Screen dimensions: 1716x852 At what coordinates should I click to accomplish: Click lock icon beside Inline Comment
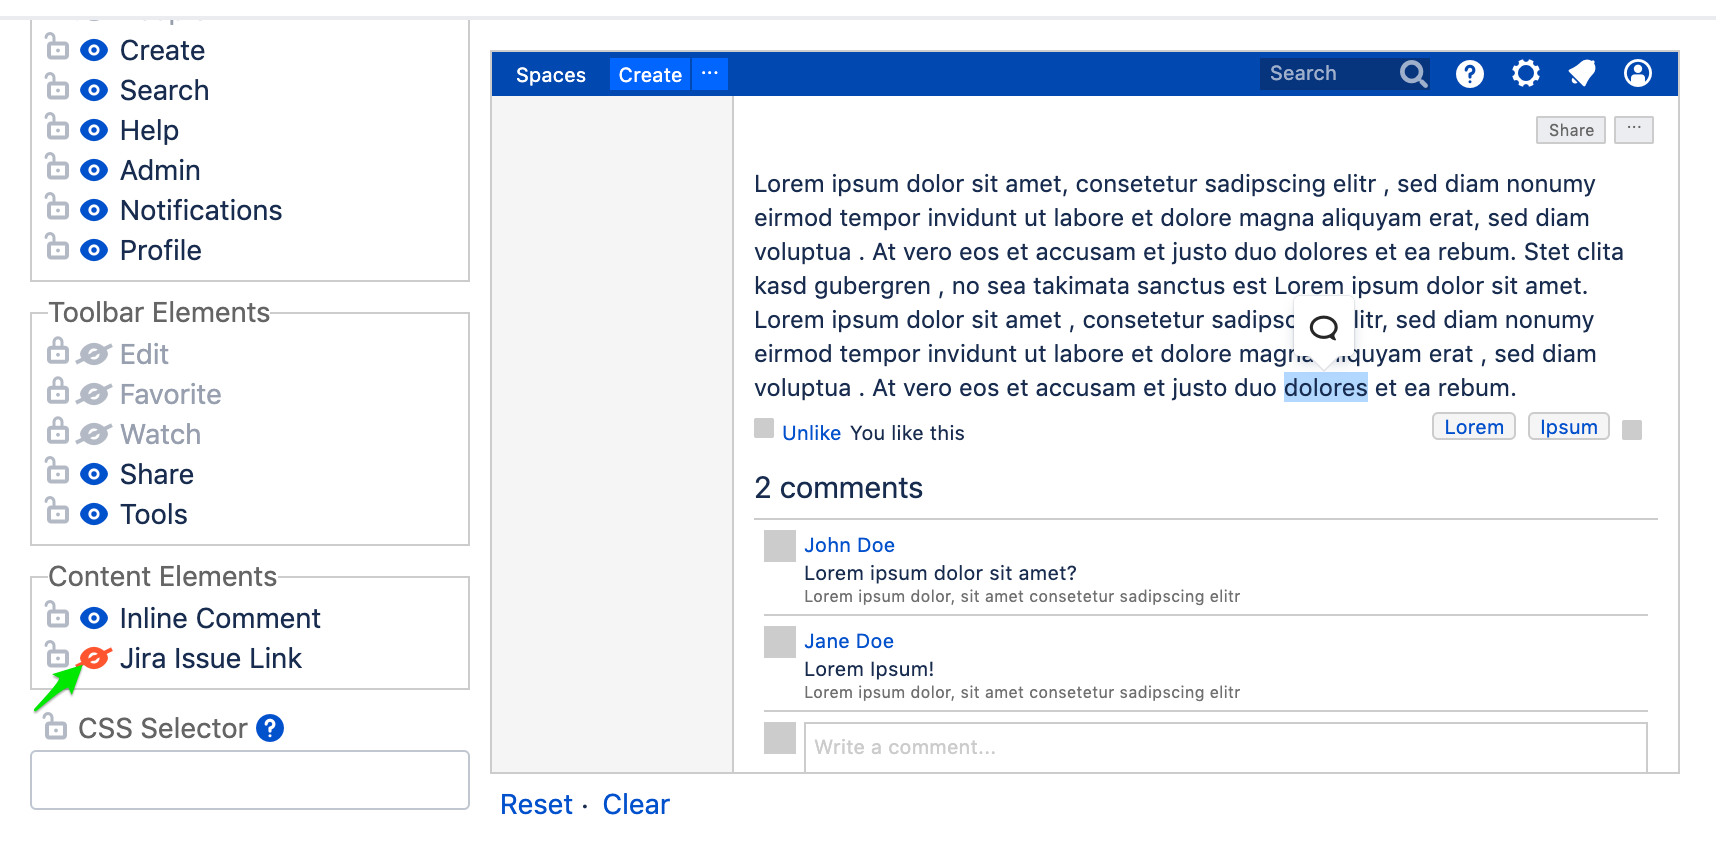[x=57, y=614]
